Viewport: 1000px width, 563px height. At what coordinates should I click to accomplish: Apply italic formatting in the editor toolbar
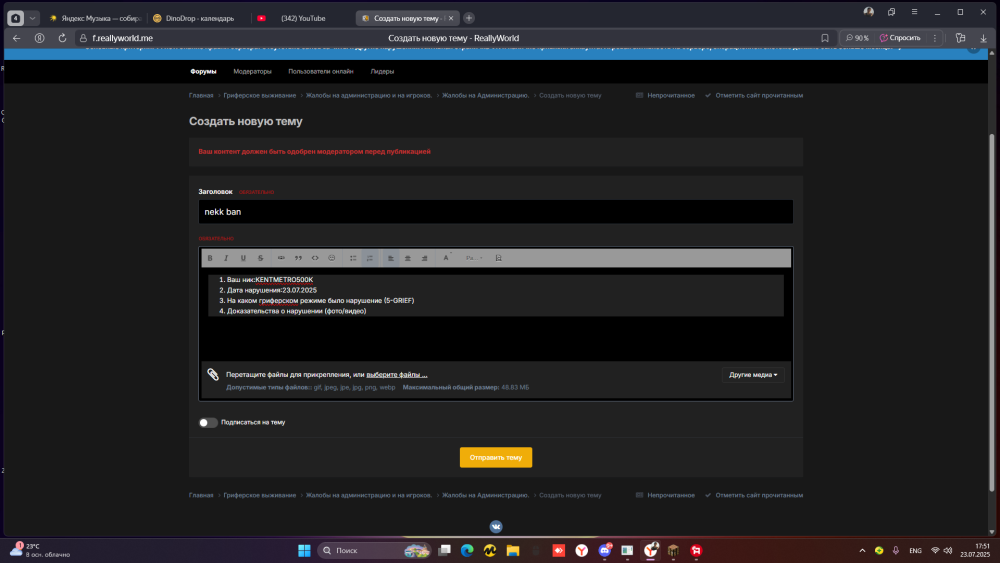coord(226,258)
